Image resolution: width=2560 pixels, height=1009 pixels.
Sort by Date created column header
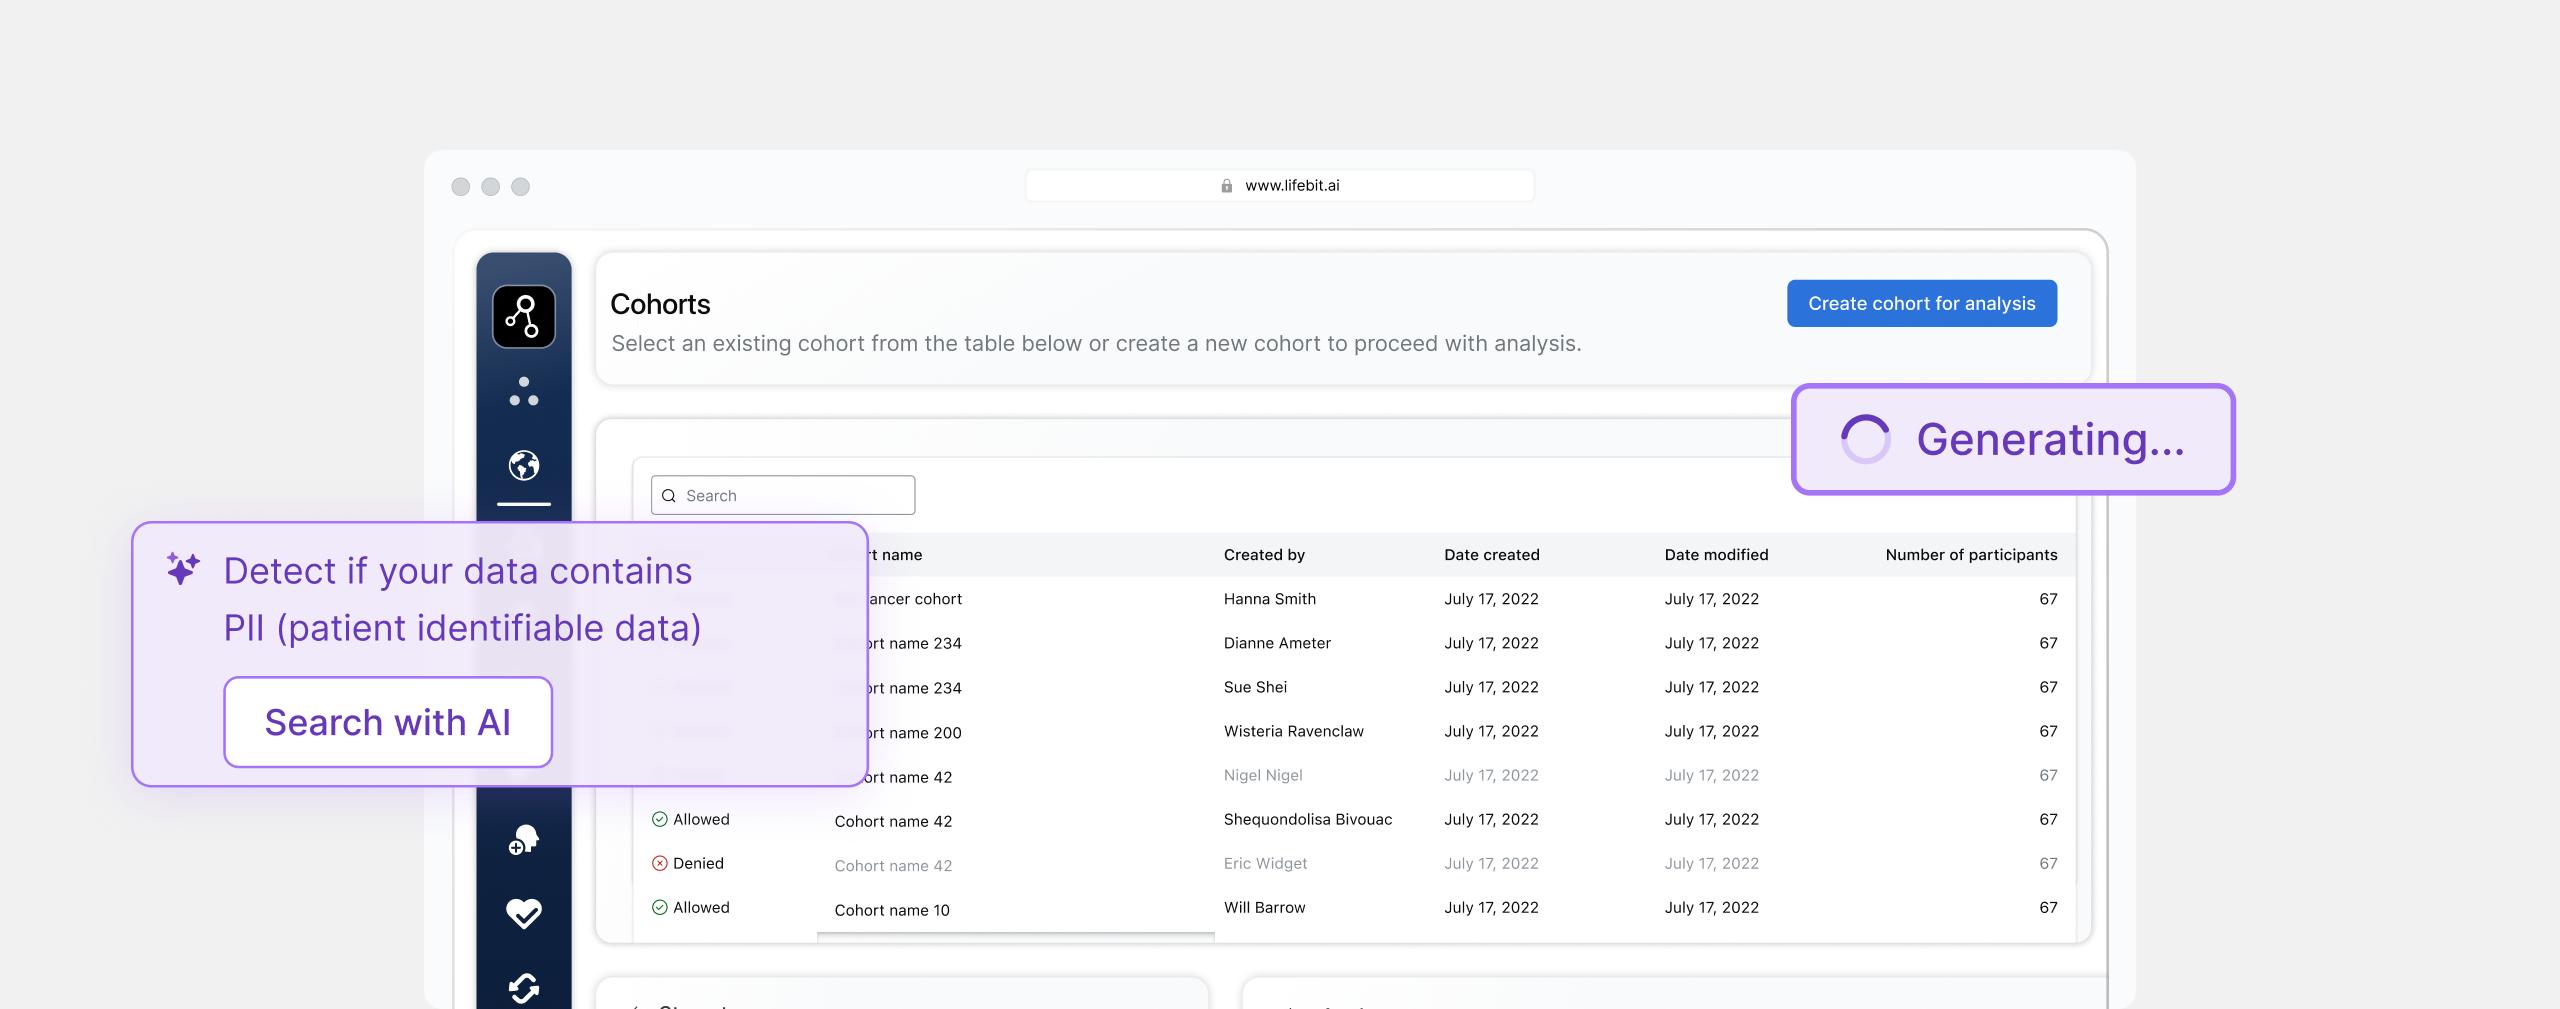coord(1491,555)
